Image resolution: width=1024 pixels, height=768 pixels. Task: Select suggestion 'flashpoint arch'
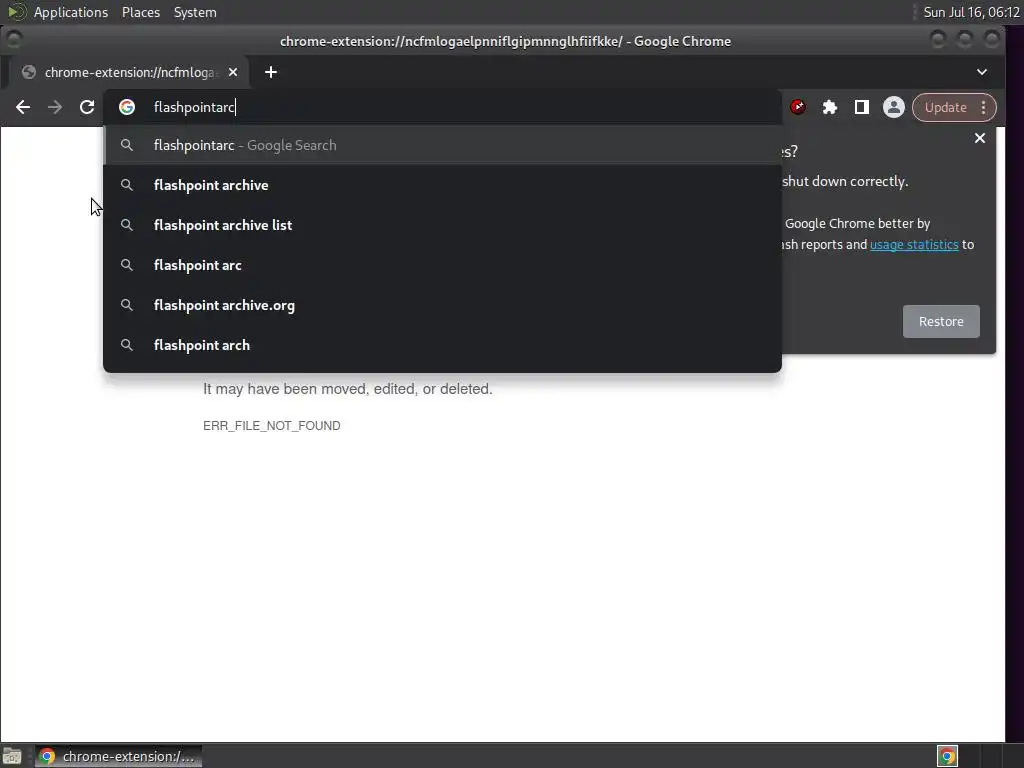tap(442, 345)
